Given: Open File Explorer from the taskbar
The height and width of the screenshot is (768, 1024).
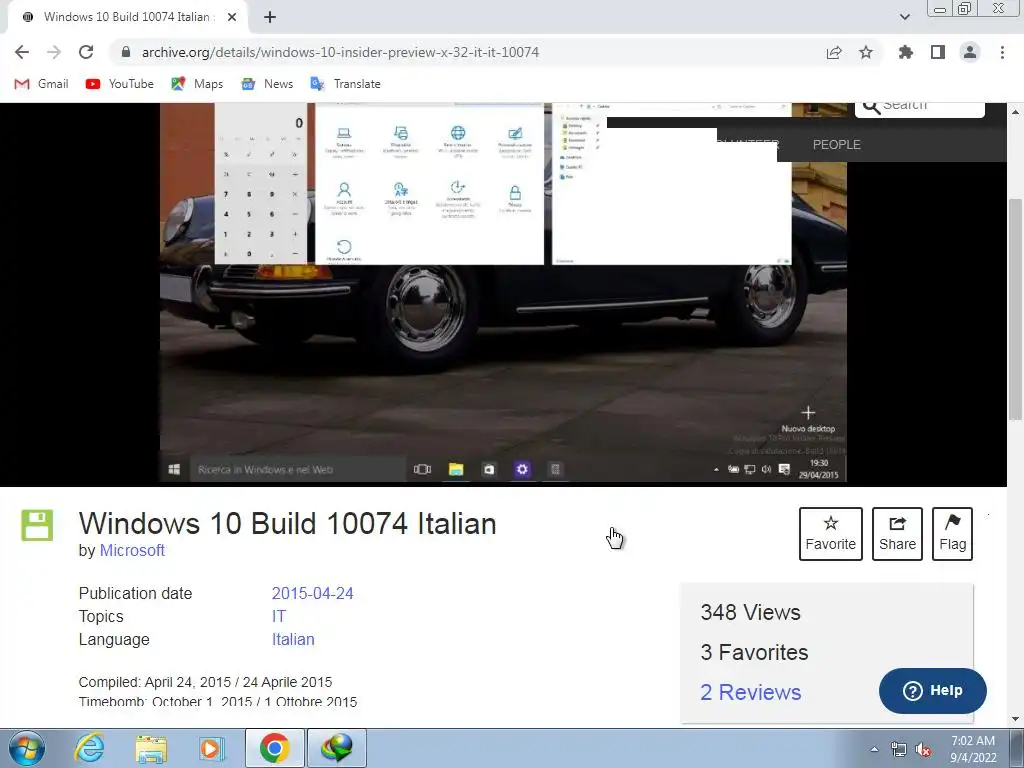Looking at the screenshot, I should (151, 748).
